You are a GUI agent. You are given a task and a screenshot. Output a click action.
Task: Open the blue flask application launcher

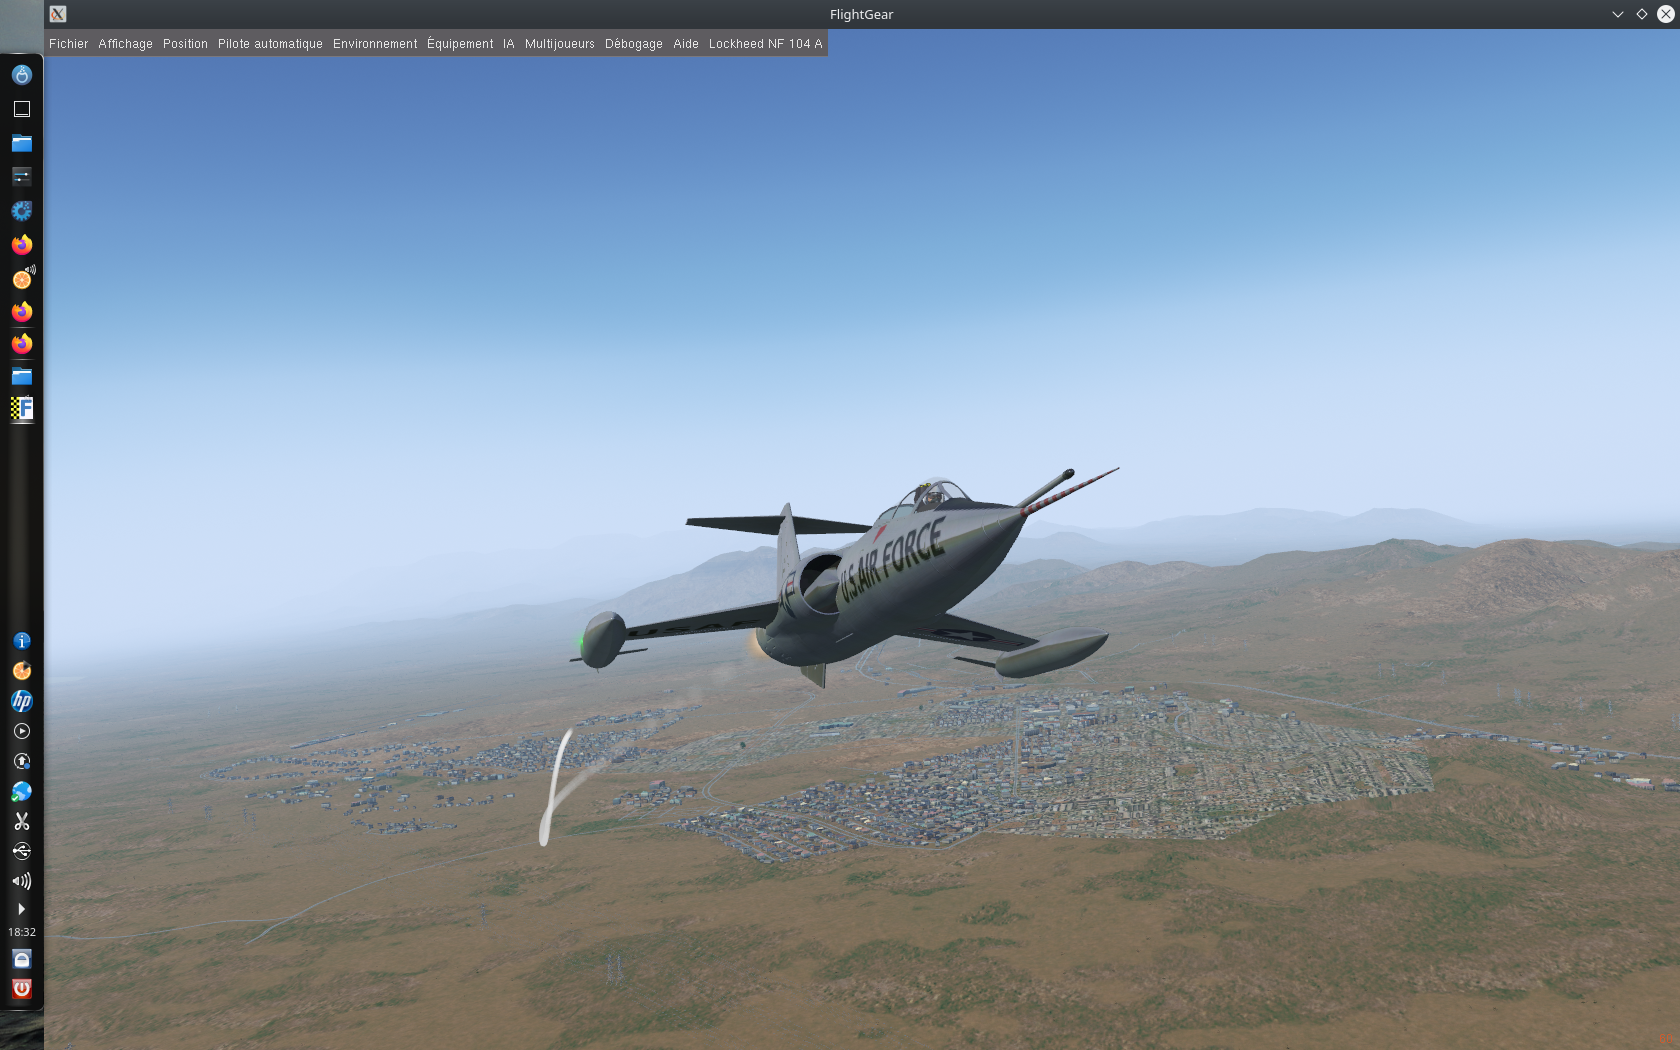22,75
